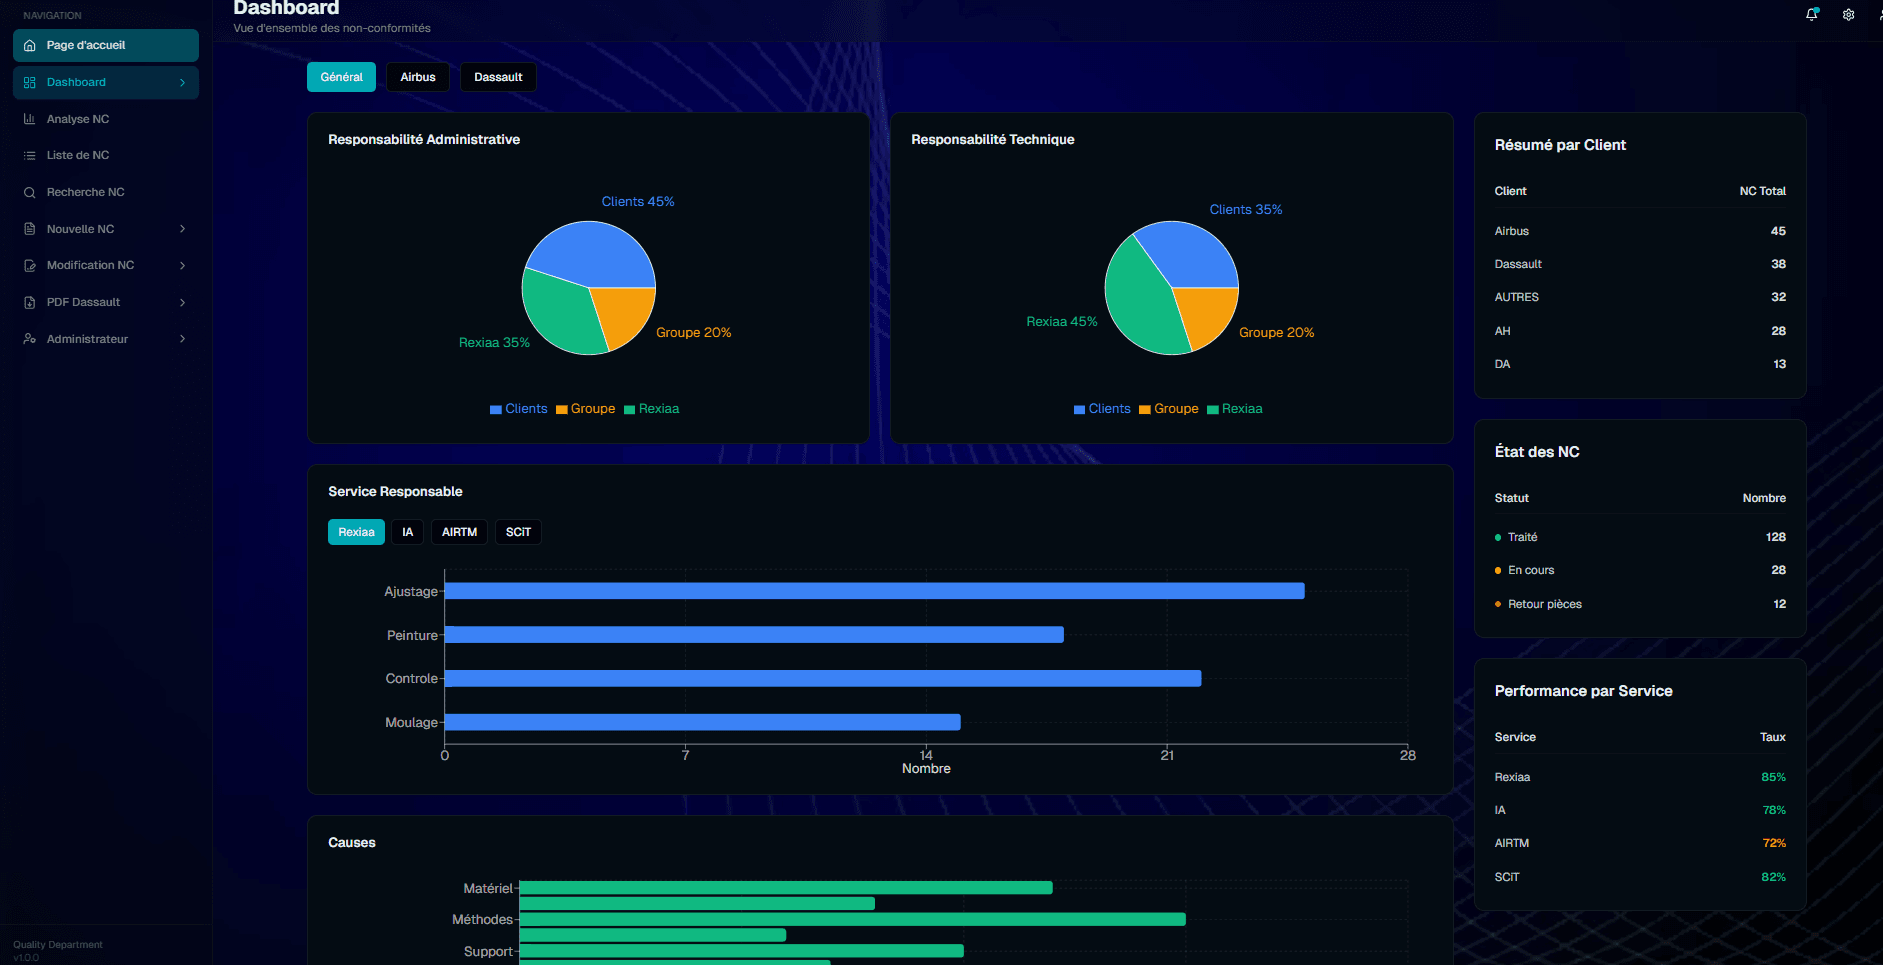Click the Rexiaa legend swatch in Responsabilité Technique

point(1213,410)
